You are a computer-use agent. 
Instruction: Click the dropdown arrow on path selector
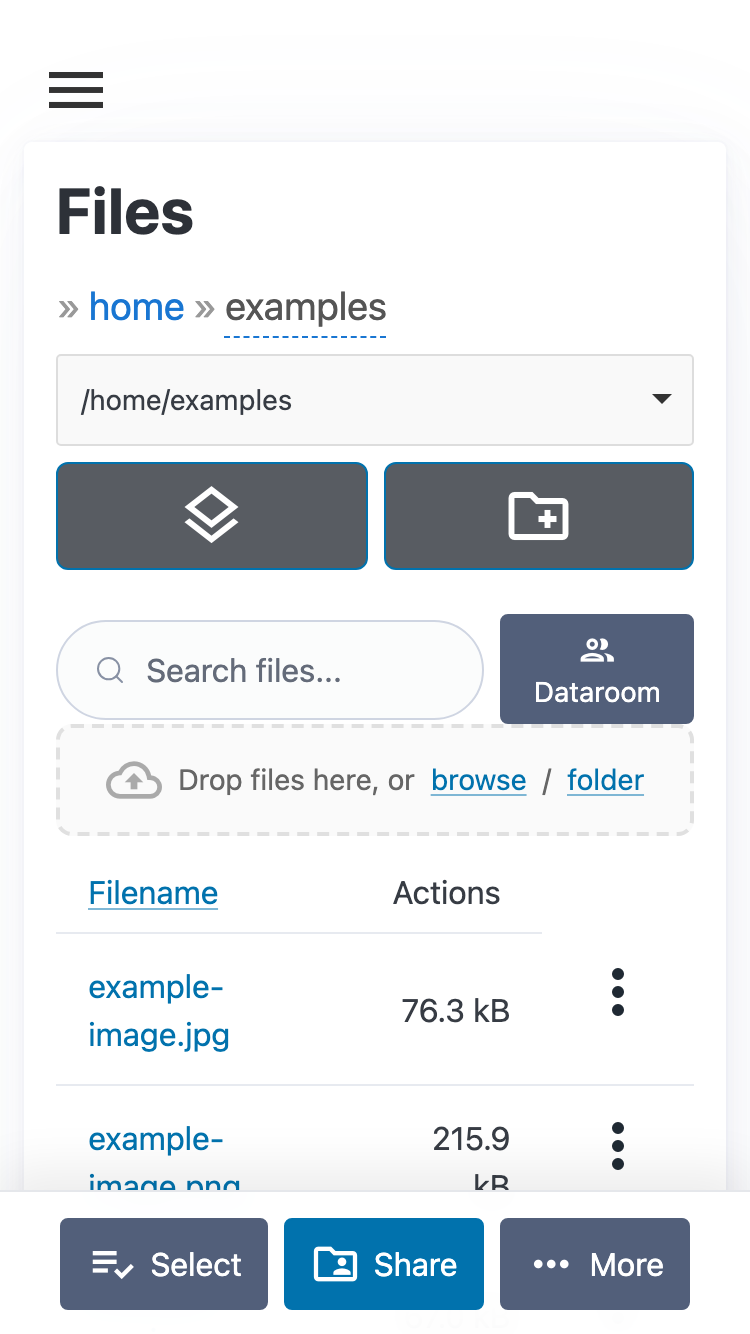click(661, 399)
